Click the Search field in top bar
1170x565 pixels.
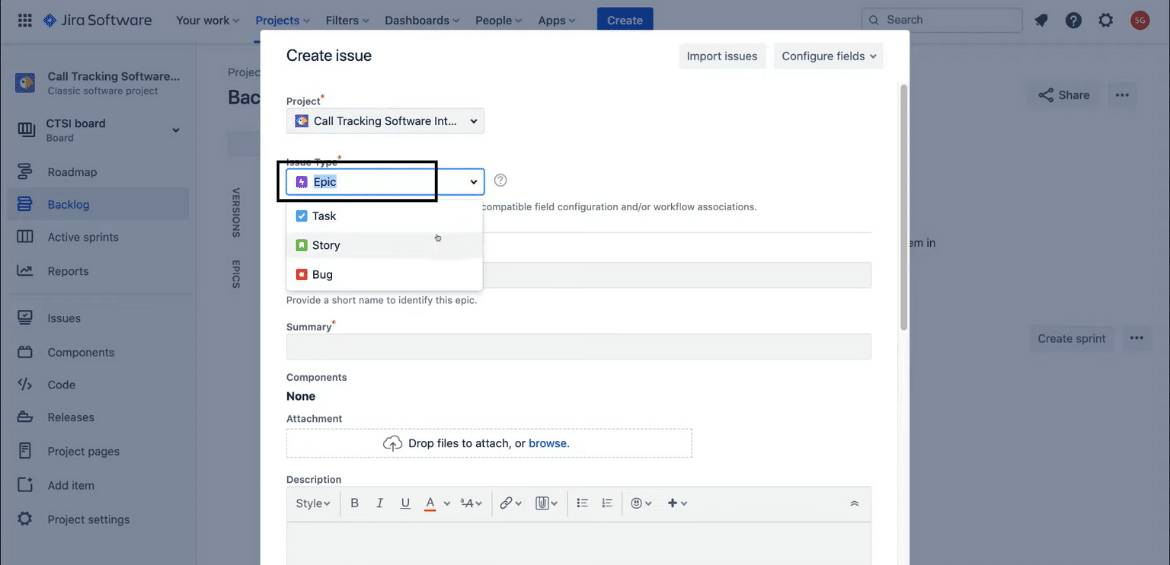tap(942, 20)
